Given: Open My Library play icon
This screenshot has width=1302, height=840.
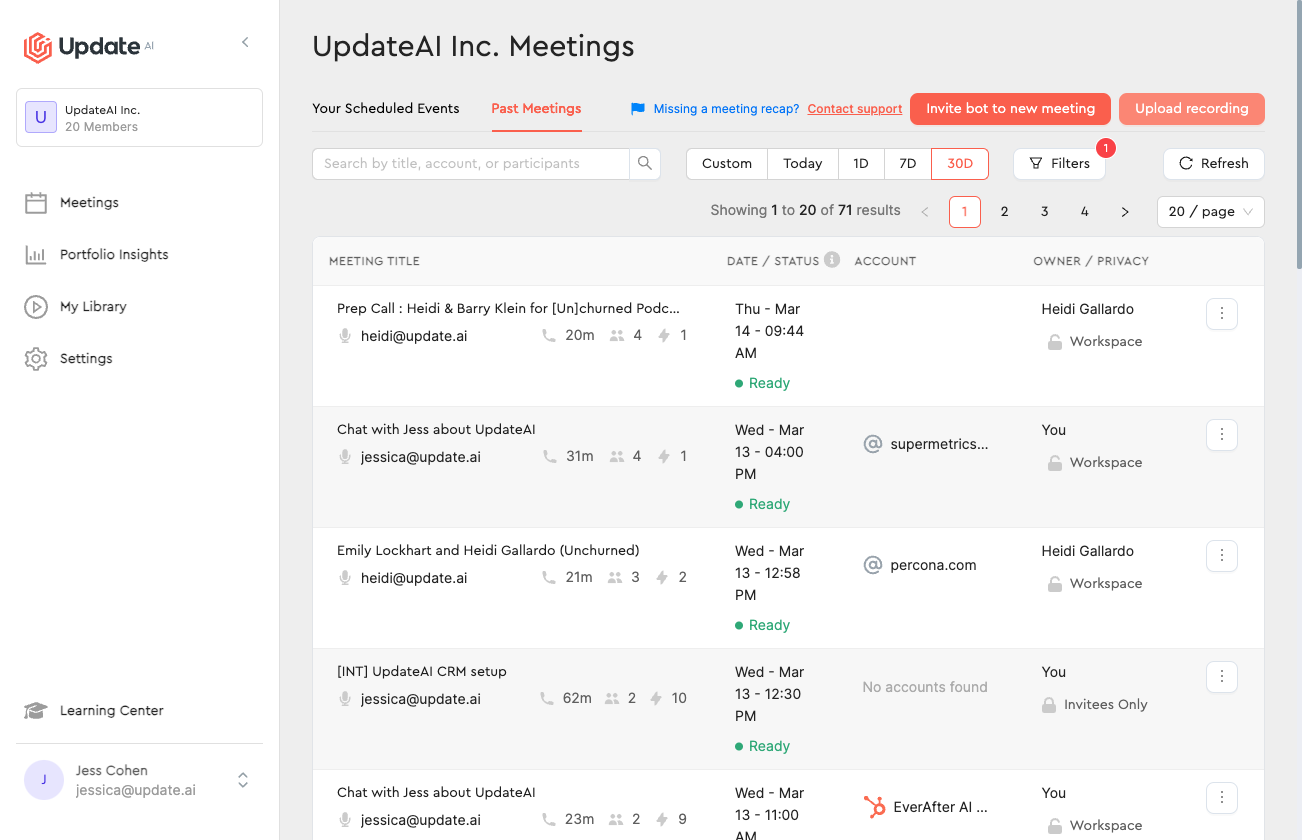Looking at the screenshot, I should tap(36, 307).
